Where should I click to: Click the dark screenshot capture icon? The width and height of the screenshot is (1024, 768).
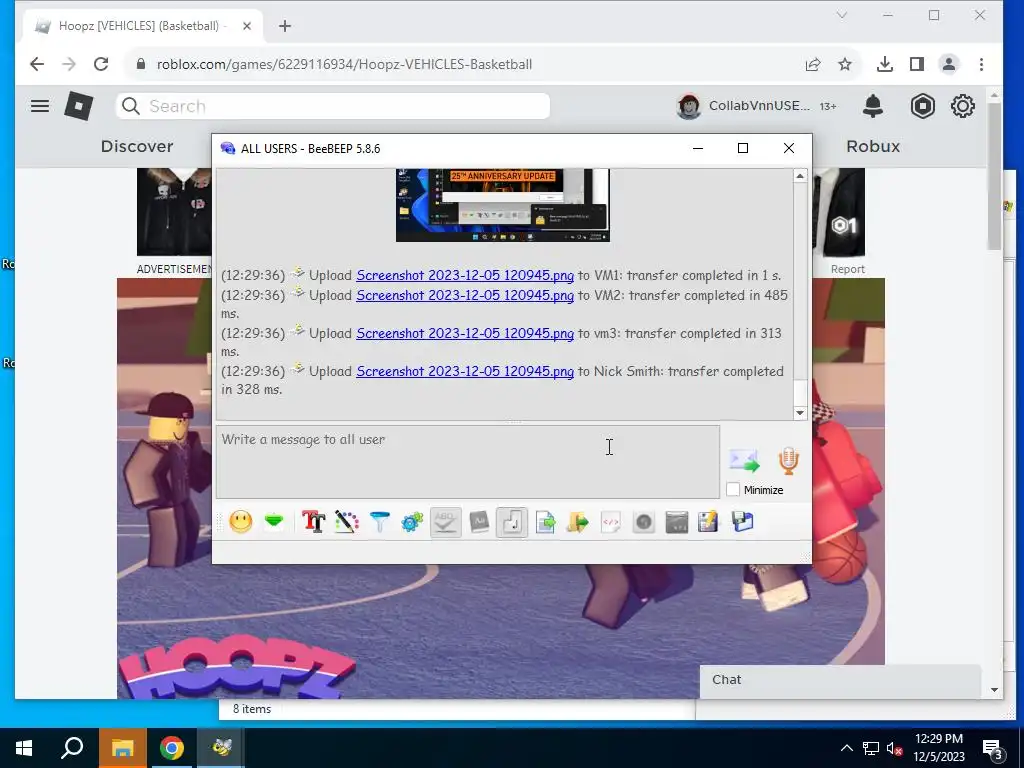pyautogui.click(x=677, y=522)
